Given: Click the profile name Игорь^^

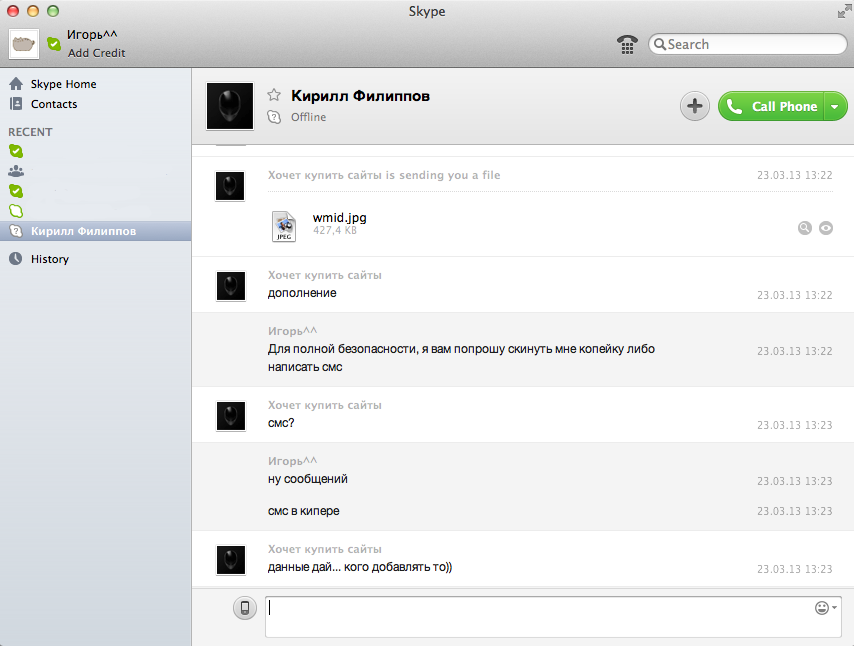Looking at the screenshot, I should pyautogui.click(x=92, y=35).
